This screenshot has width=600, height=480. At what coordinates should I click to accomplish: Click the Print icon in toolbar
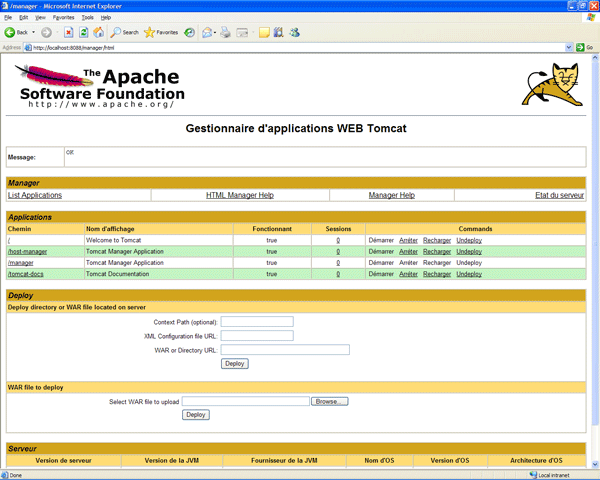tap(226, 32)
